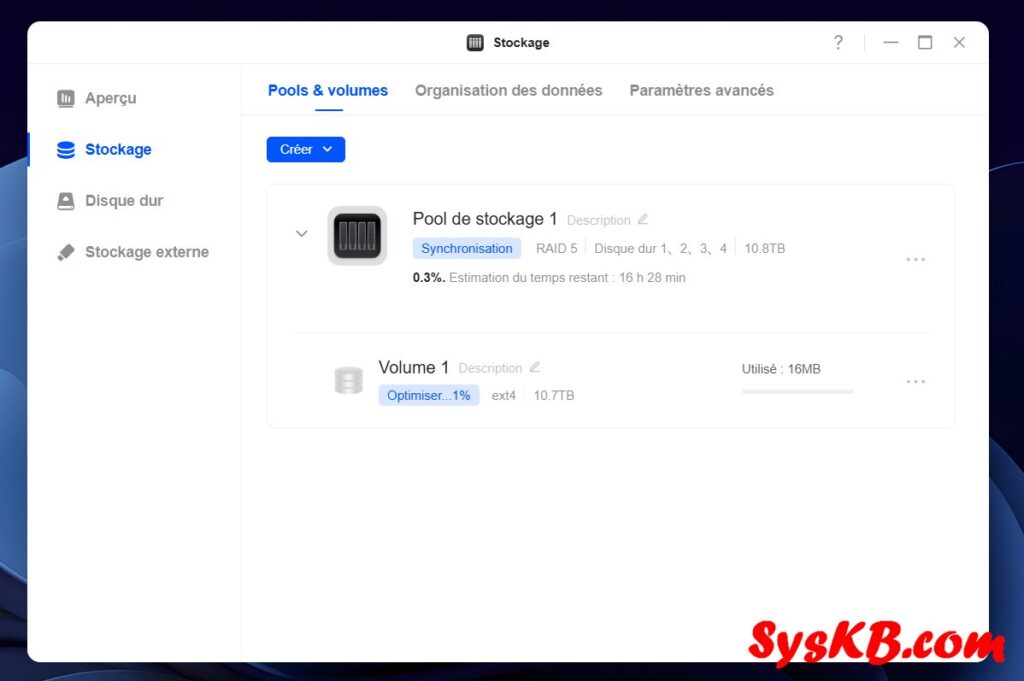Click the Stockage database icon
The width and height of the screenshot is (1024, 681).
point(65,150)
